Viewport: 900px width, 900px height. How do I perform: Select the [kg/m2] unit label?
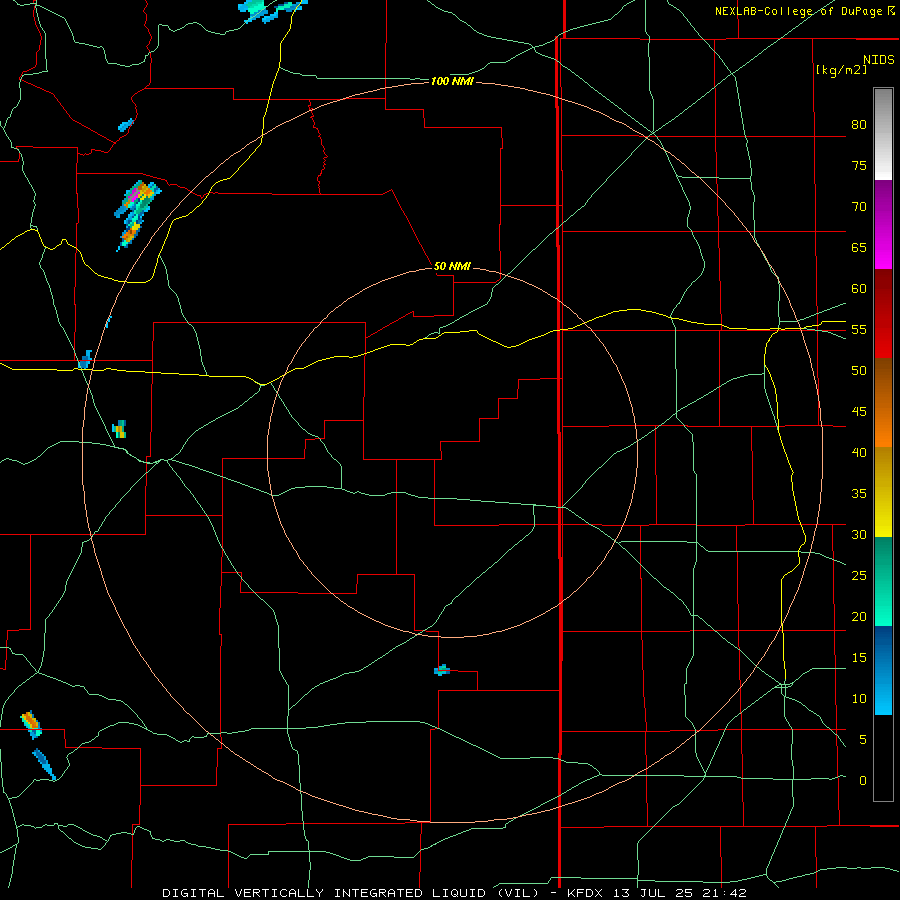pos(841,70)
